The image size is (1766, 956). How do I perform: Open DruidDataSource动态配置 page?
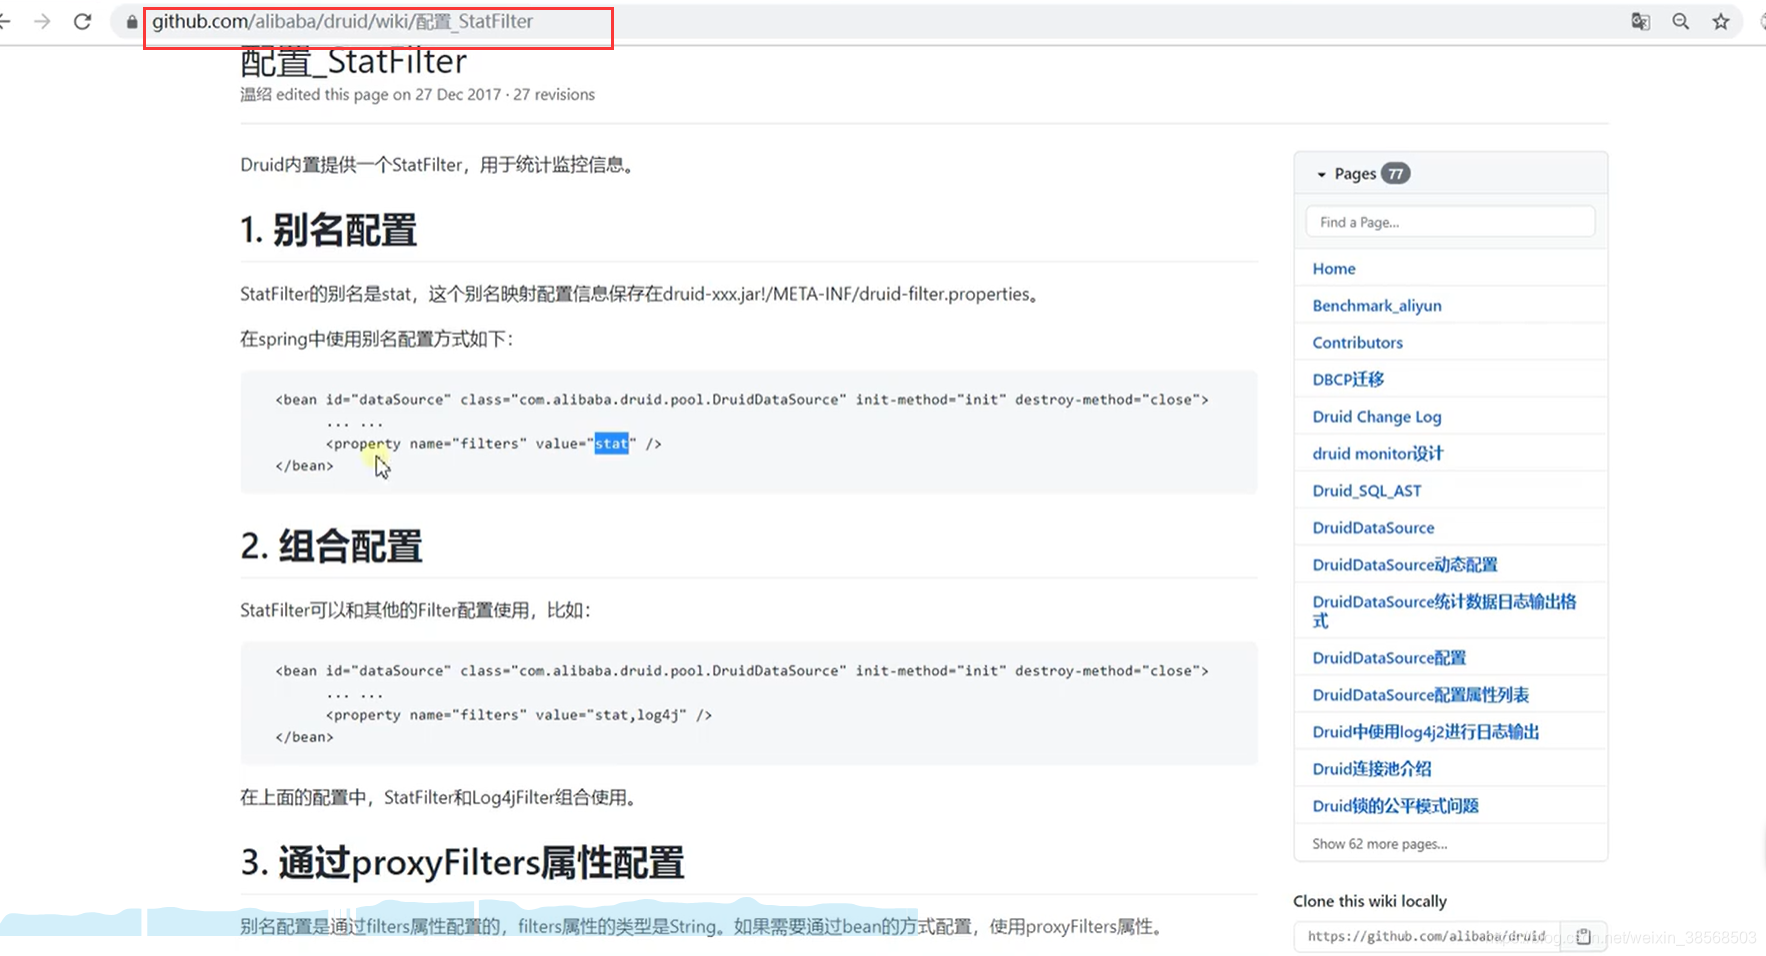pyautogui.click(x=1405, y=564)
